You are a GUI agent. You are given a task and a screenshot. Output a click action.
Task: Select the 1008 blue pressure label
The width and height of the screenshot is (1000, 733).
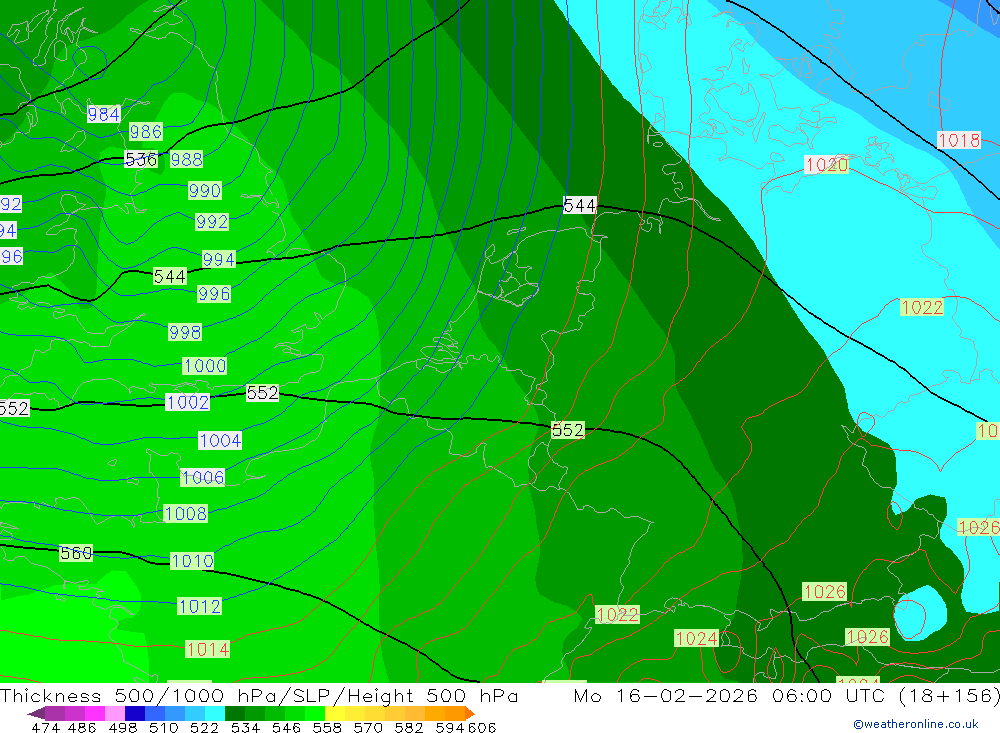point(186,514)
